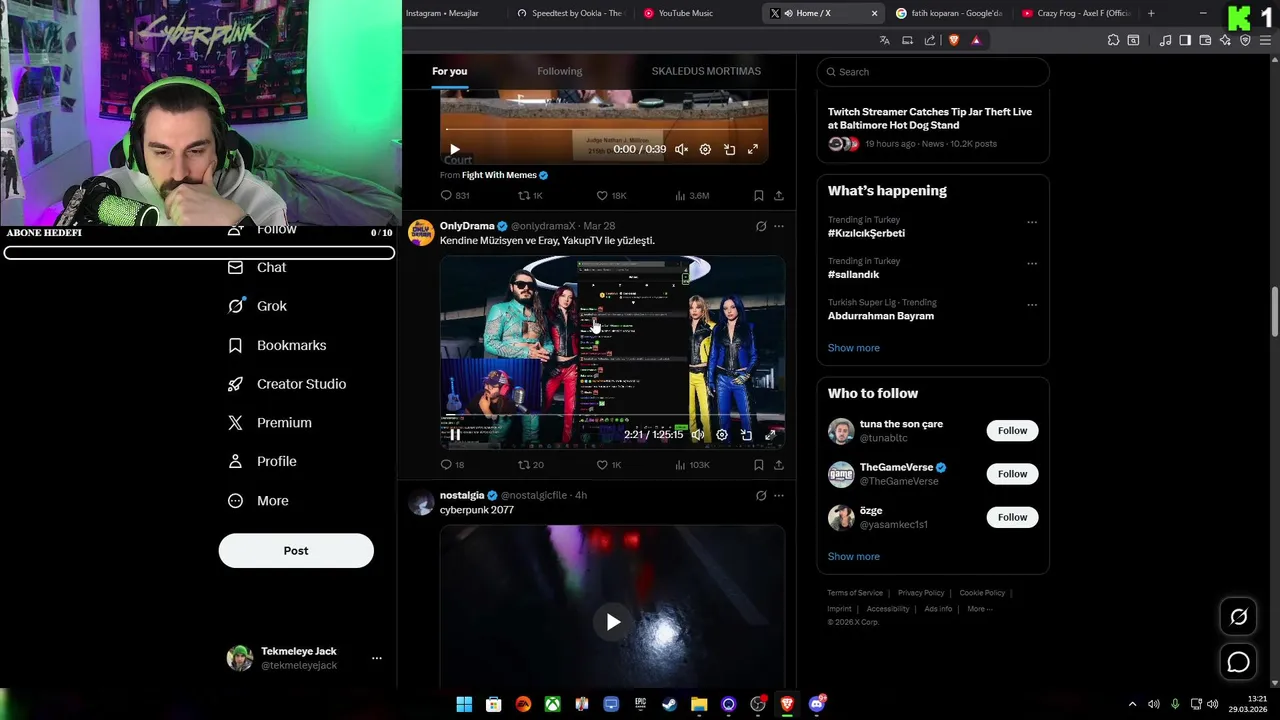1280x720 pixels.
Task: Enable picture-in-picture on Fight With Memes video
Action: 729,149
